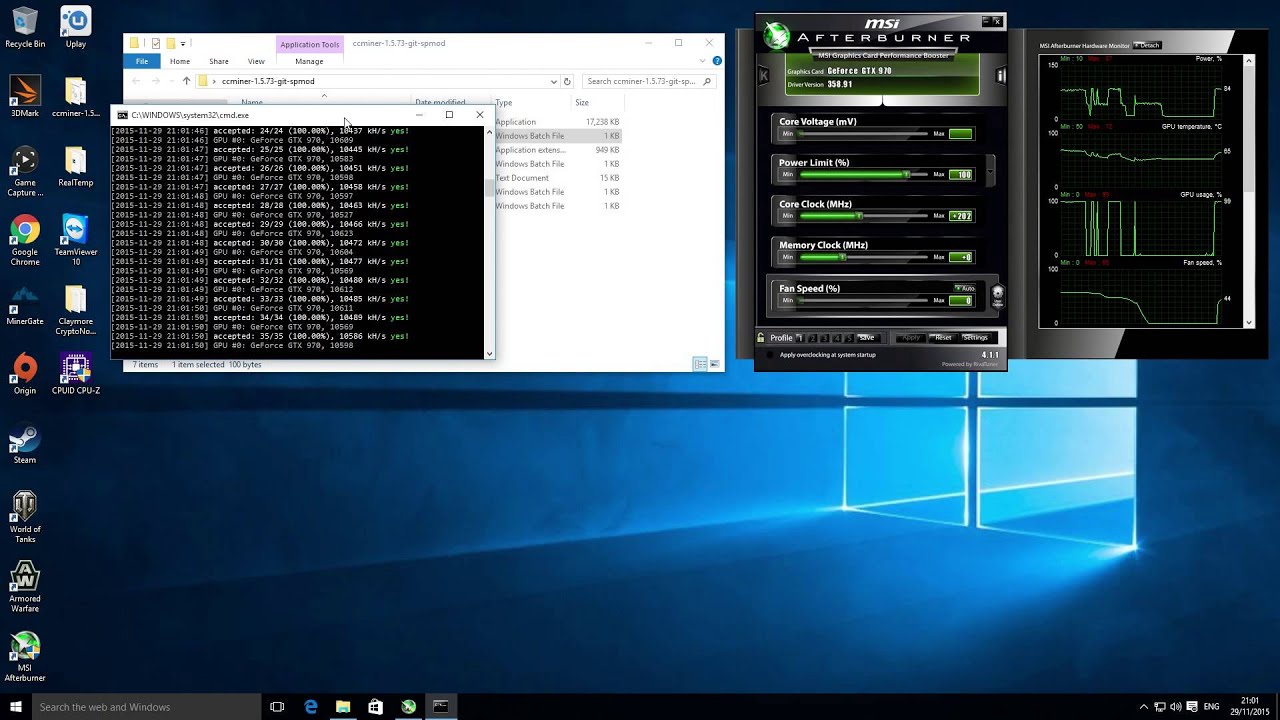The height and width of the screenshot is (720, 1280).
Task: Select the MinerGate desktop icon
Action: click(25, 305)
